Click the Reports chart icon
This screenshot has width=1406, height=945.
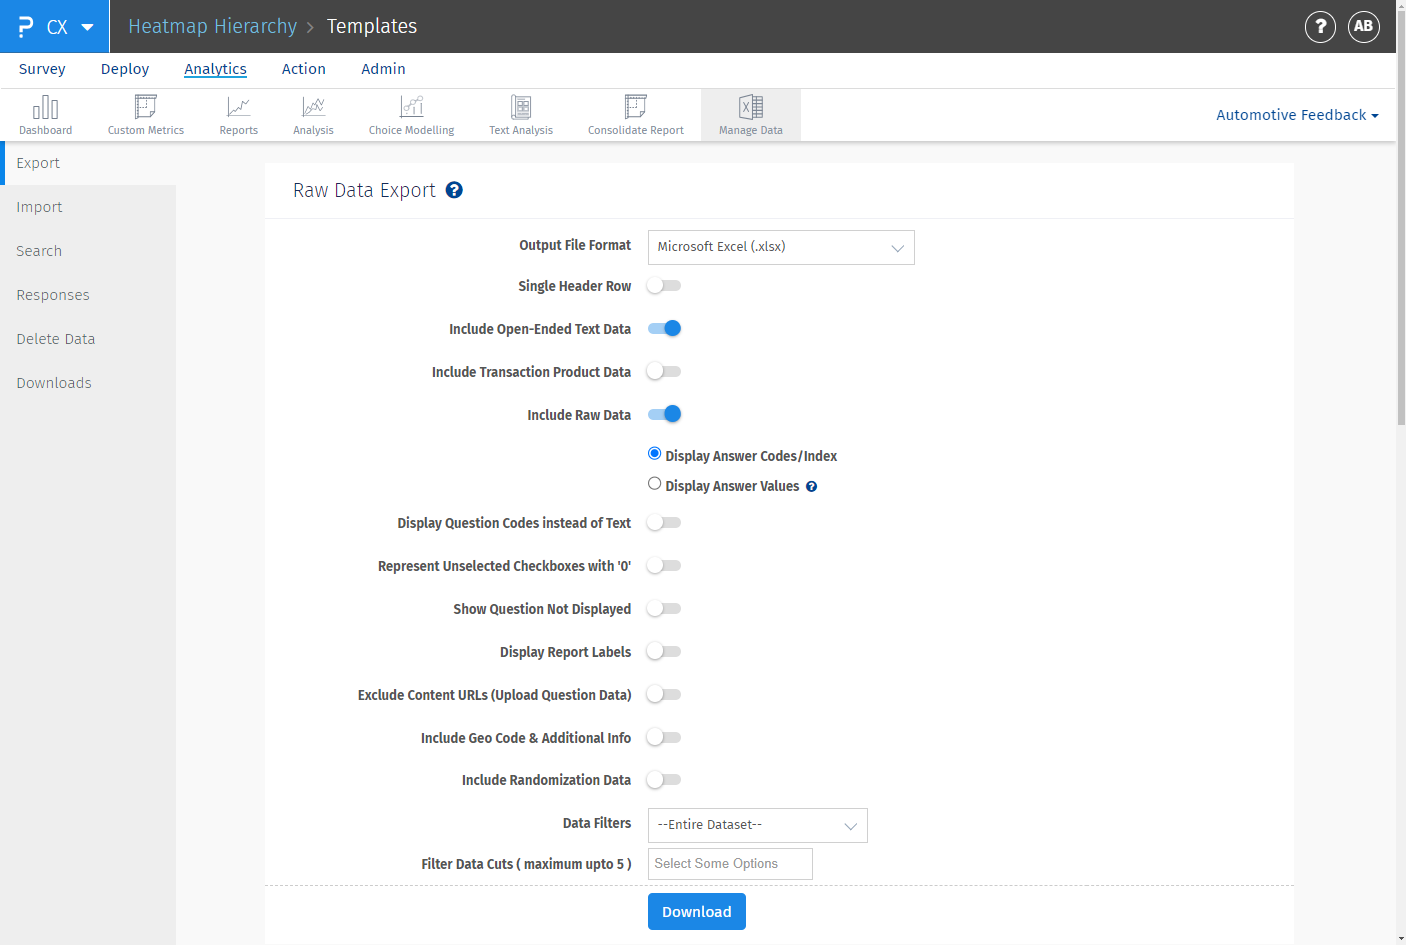pos(238,114)
